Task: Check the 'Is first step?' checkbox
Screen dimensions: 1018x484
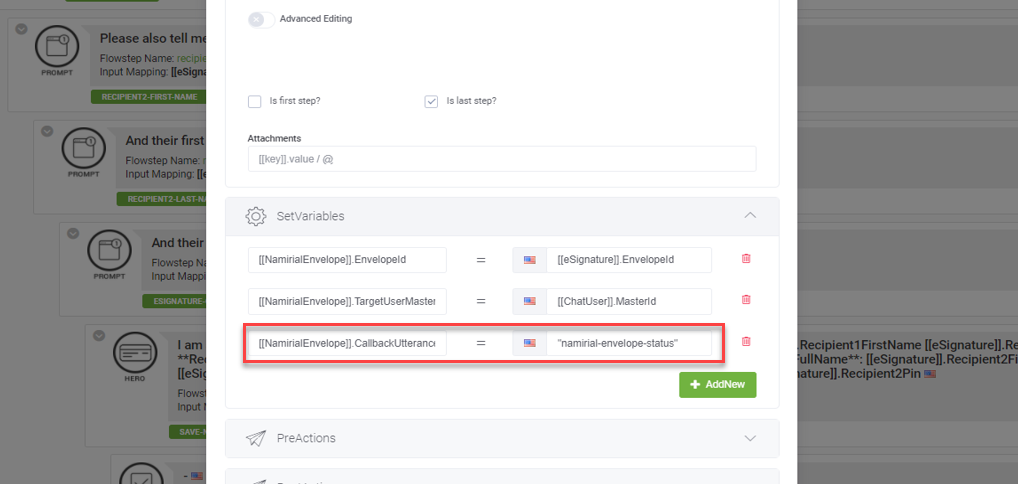Action: point(254,101)
